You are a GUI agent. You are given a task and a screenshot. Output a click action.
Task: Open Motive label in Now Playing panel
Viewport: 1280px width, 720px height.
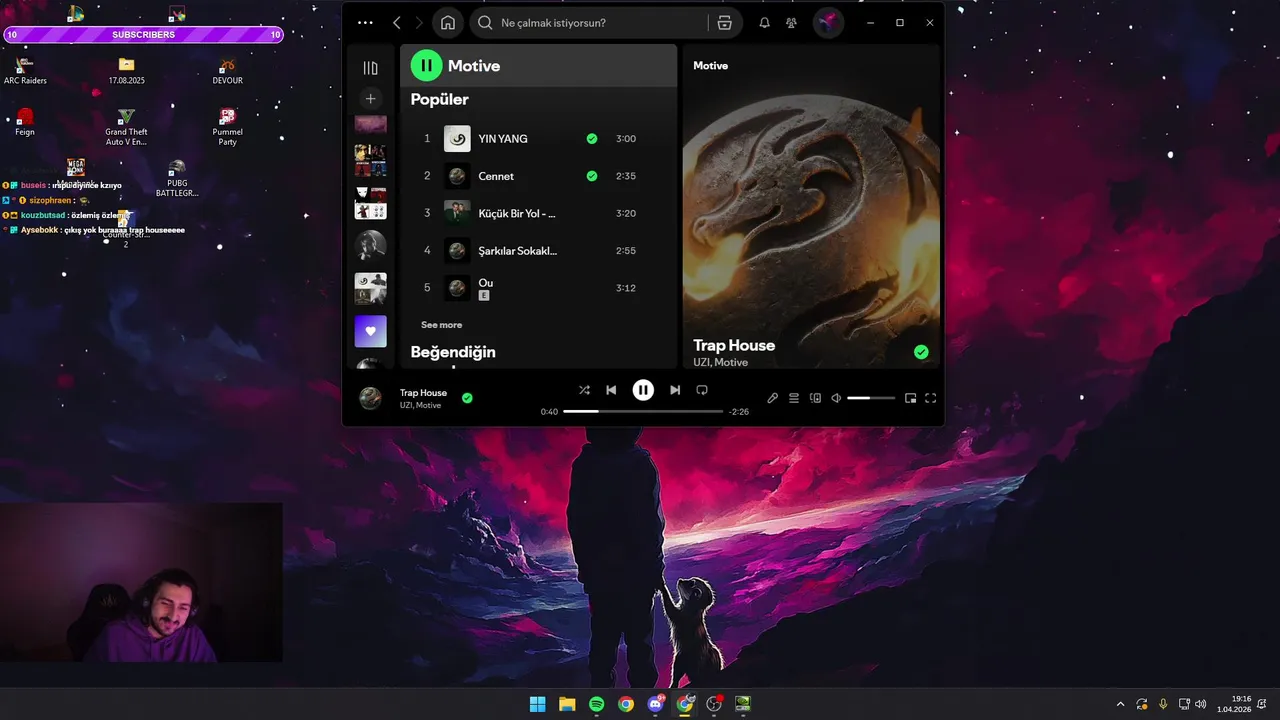[x=710, y=66]
